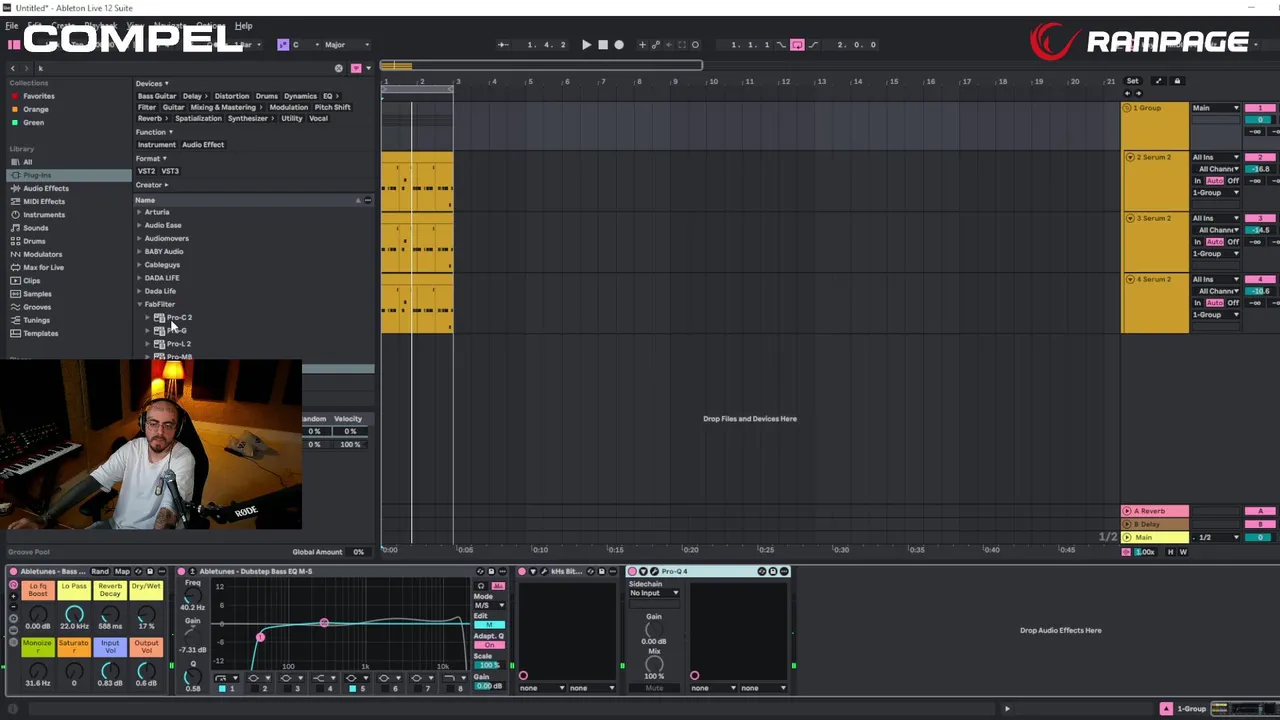Image resolution: width=1280 pixels, height=720 pixels.
Task: Arm arrangement recording with Record button
Action: (619, 45)
